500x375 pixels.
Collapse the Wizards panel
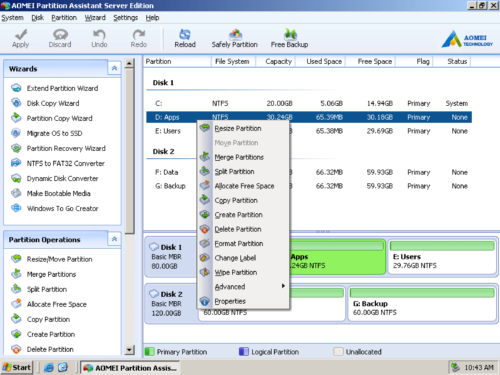(114, 68)
